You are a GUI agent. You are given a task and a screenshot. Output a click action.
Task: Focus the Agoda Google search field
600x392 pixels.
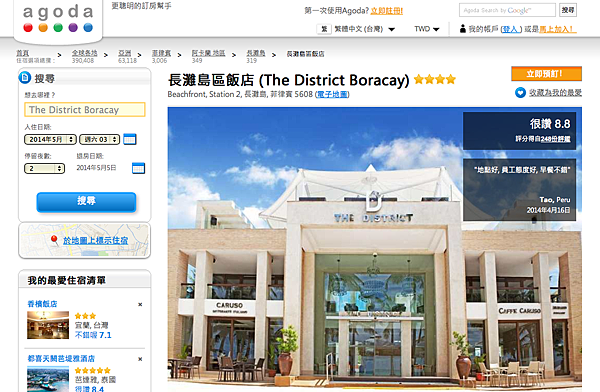(507, 10)
